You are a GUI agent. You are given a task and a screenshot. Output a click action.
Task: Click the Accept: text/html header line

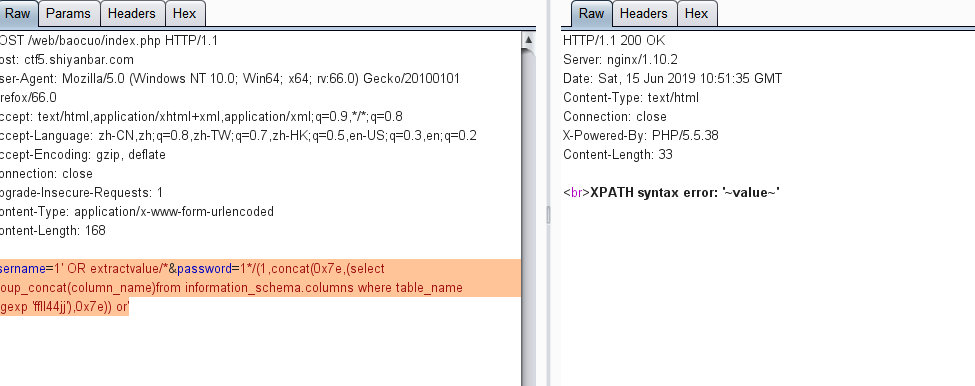(x=201, y=116)
